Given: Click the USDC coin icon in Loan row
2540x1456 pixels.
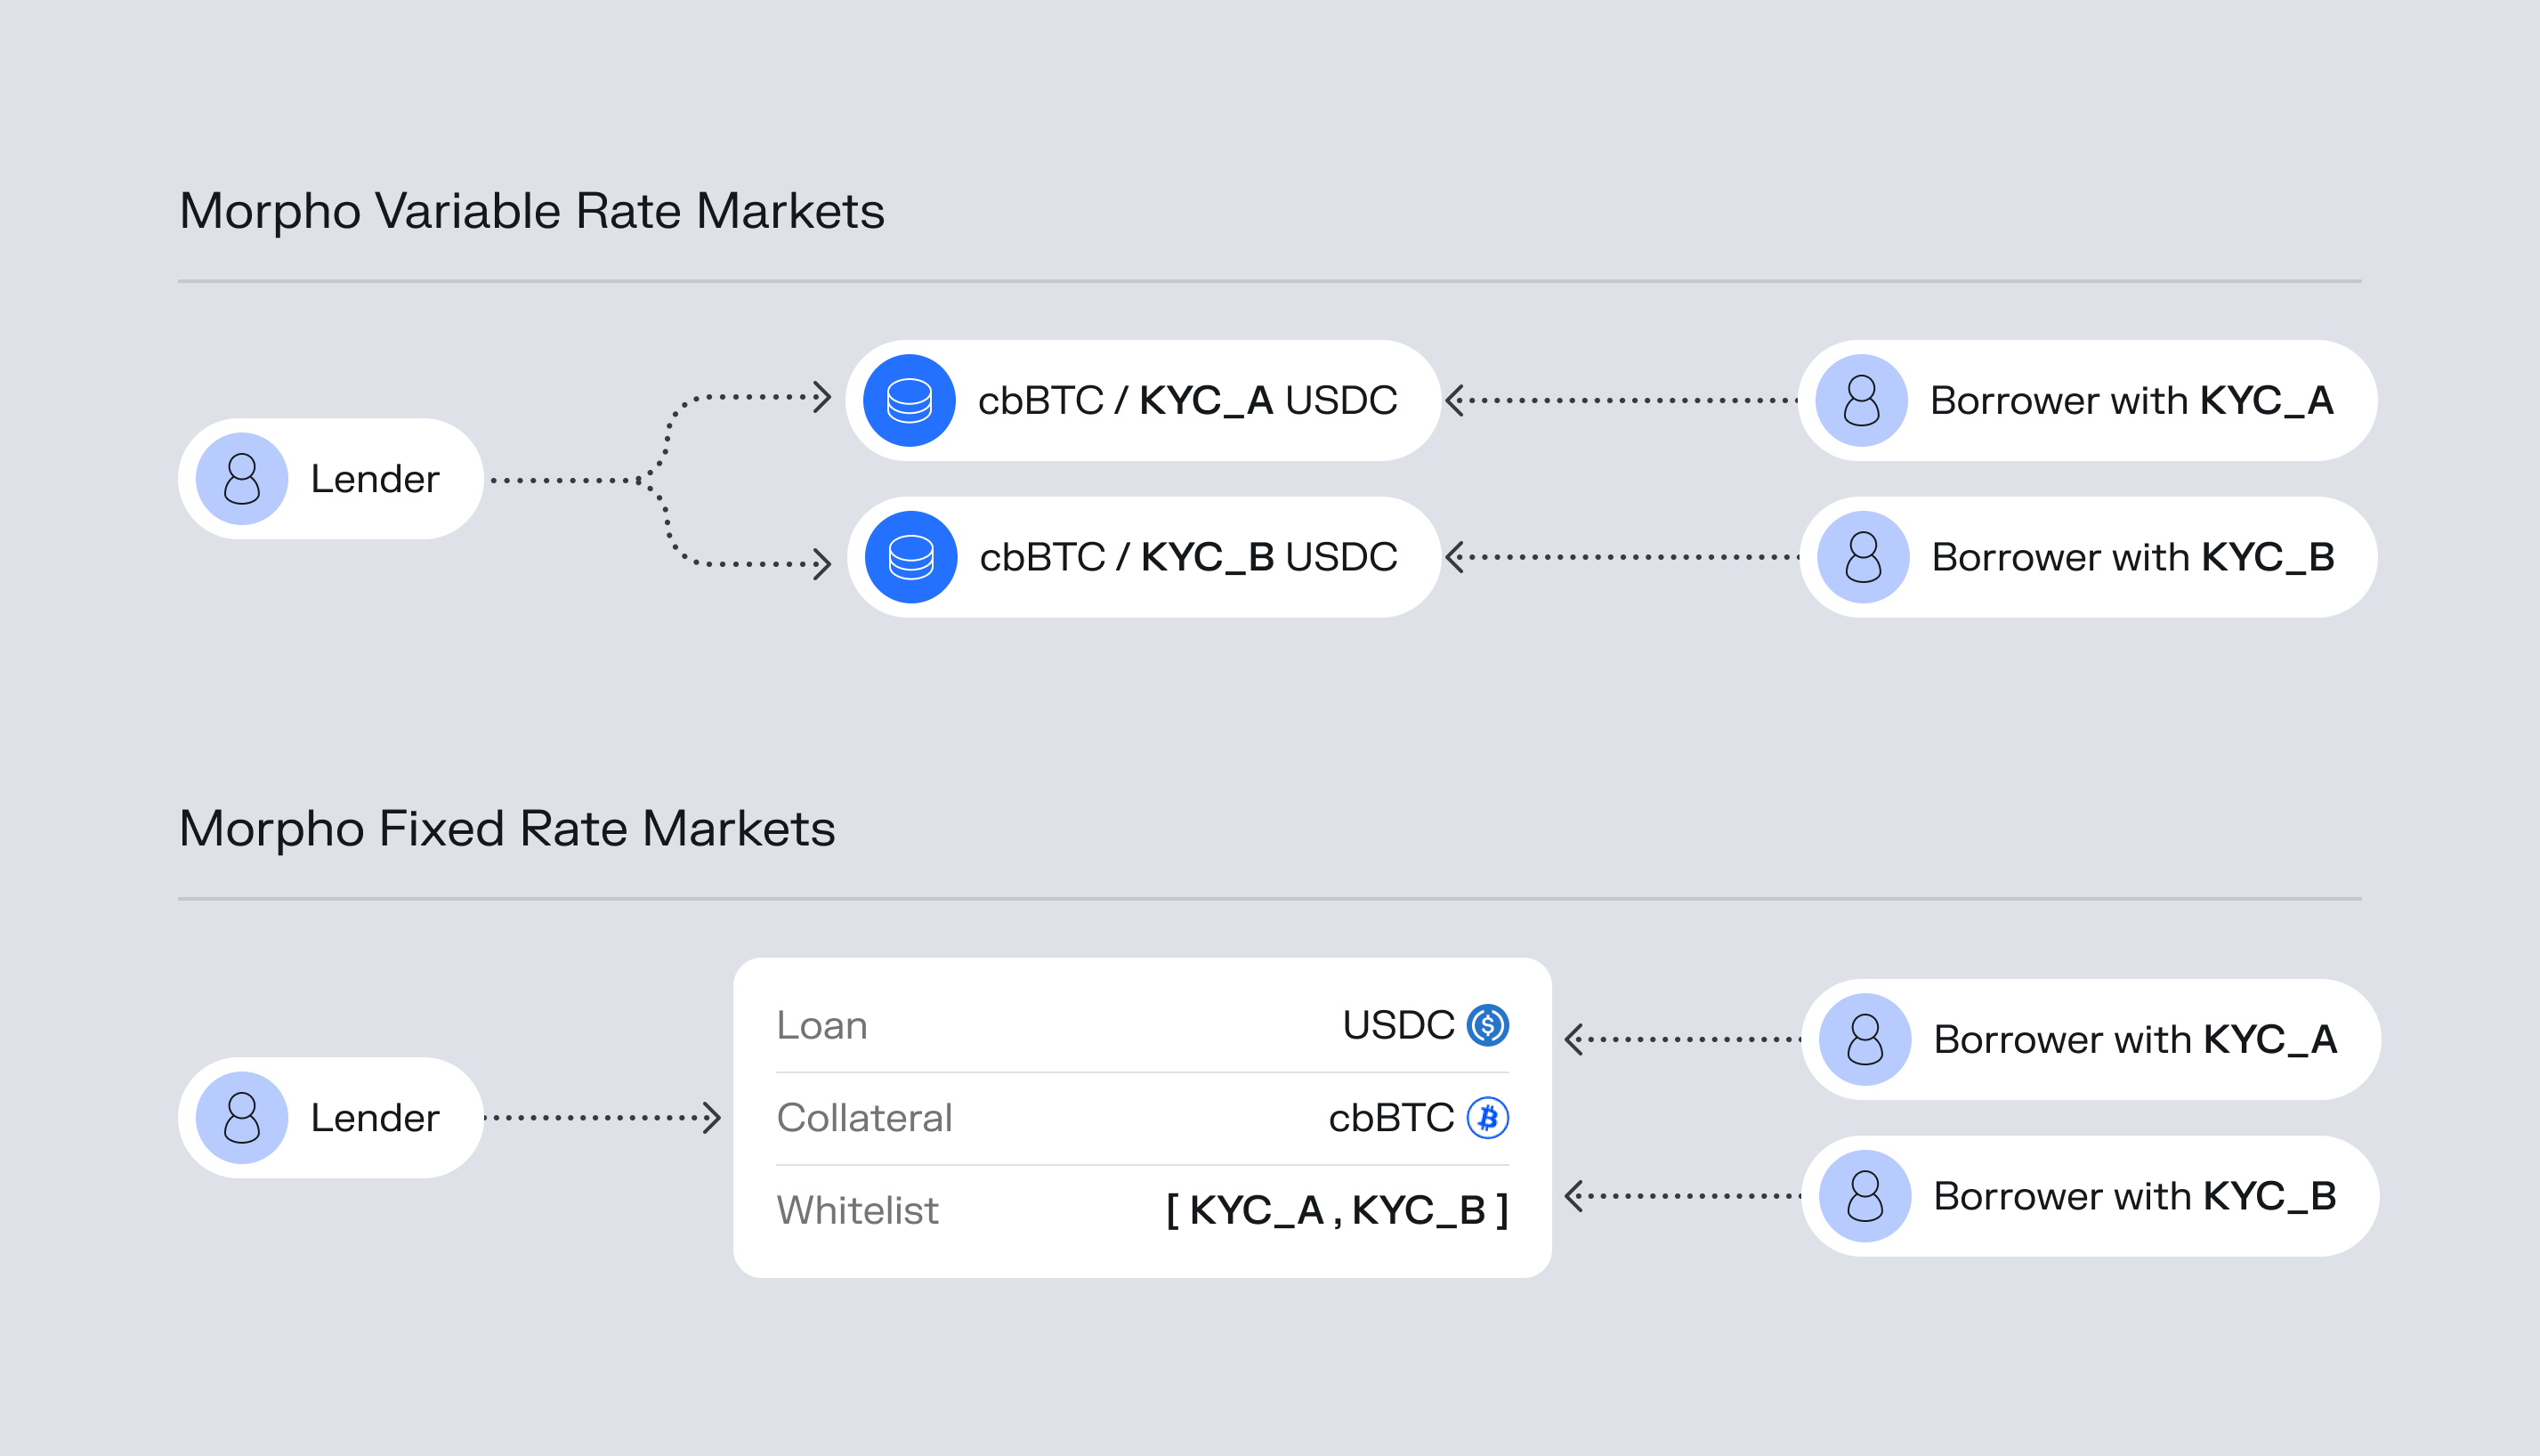Looking at the screenshot, I should [x=1488, y=1025].
